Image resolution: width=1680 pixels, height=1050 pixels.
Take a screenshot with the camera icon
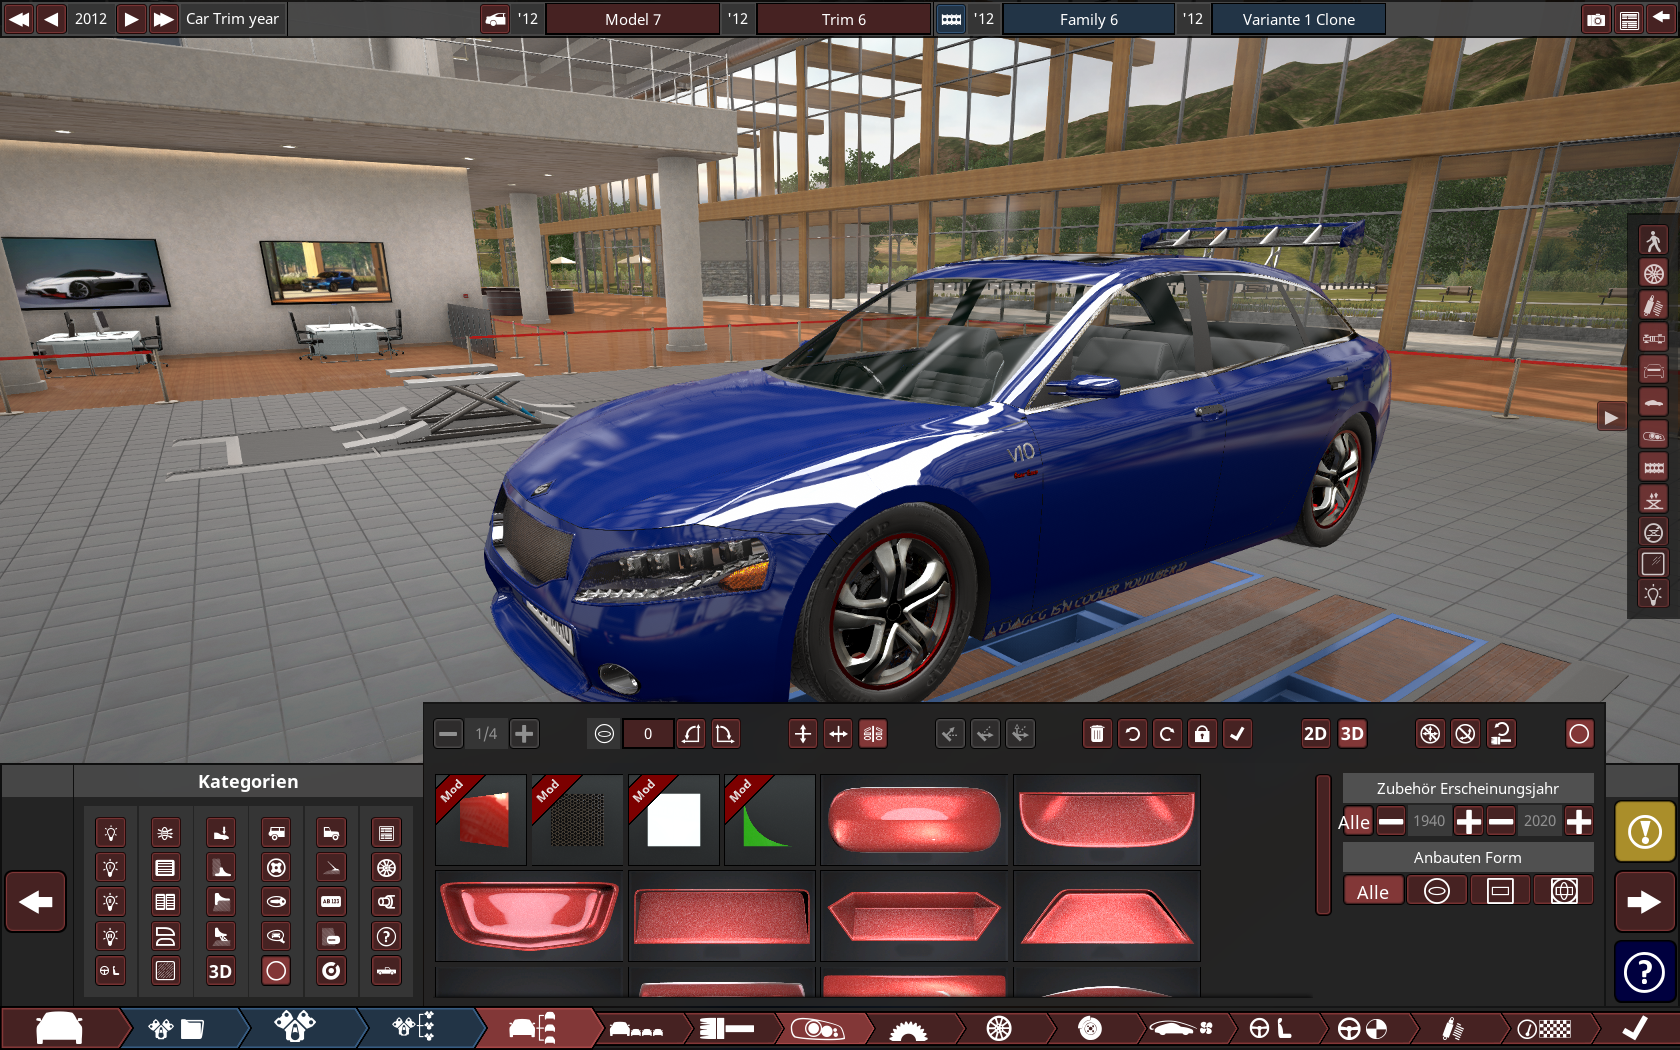click(x=1596, y=19)
